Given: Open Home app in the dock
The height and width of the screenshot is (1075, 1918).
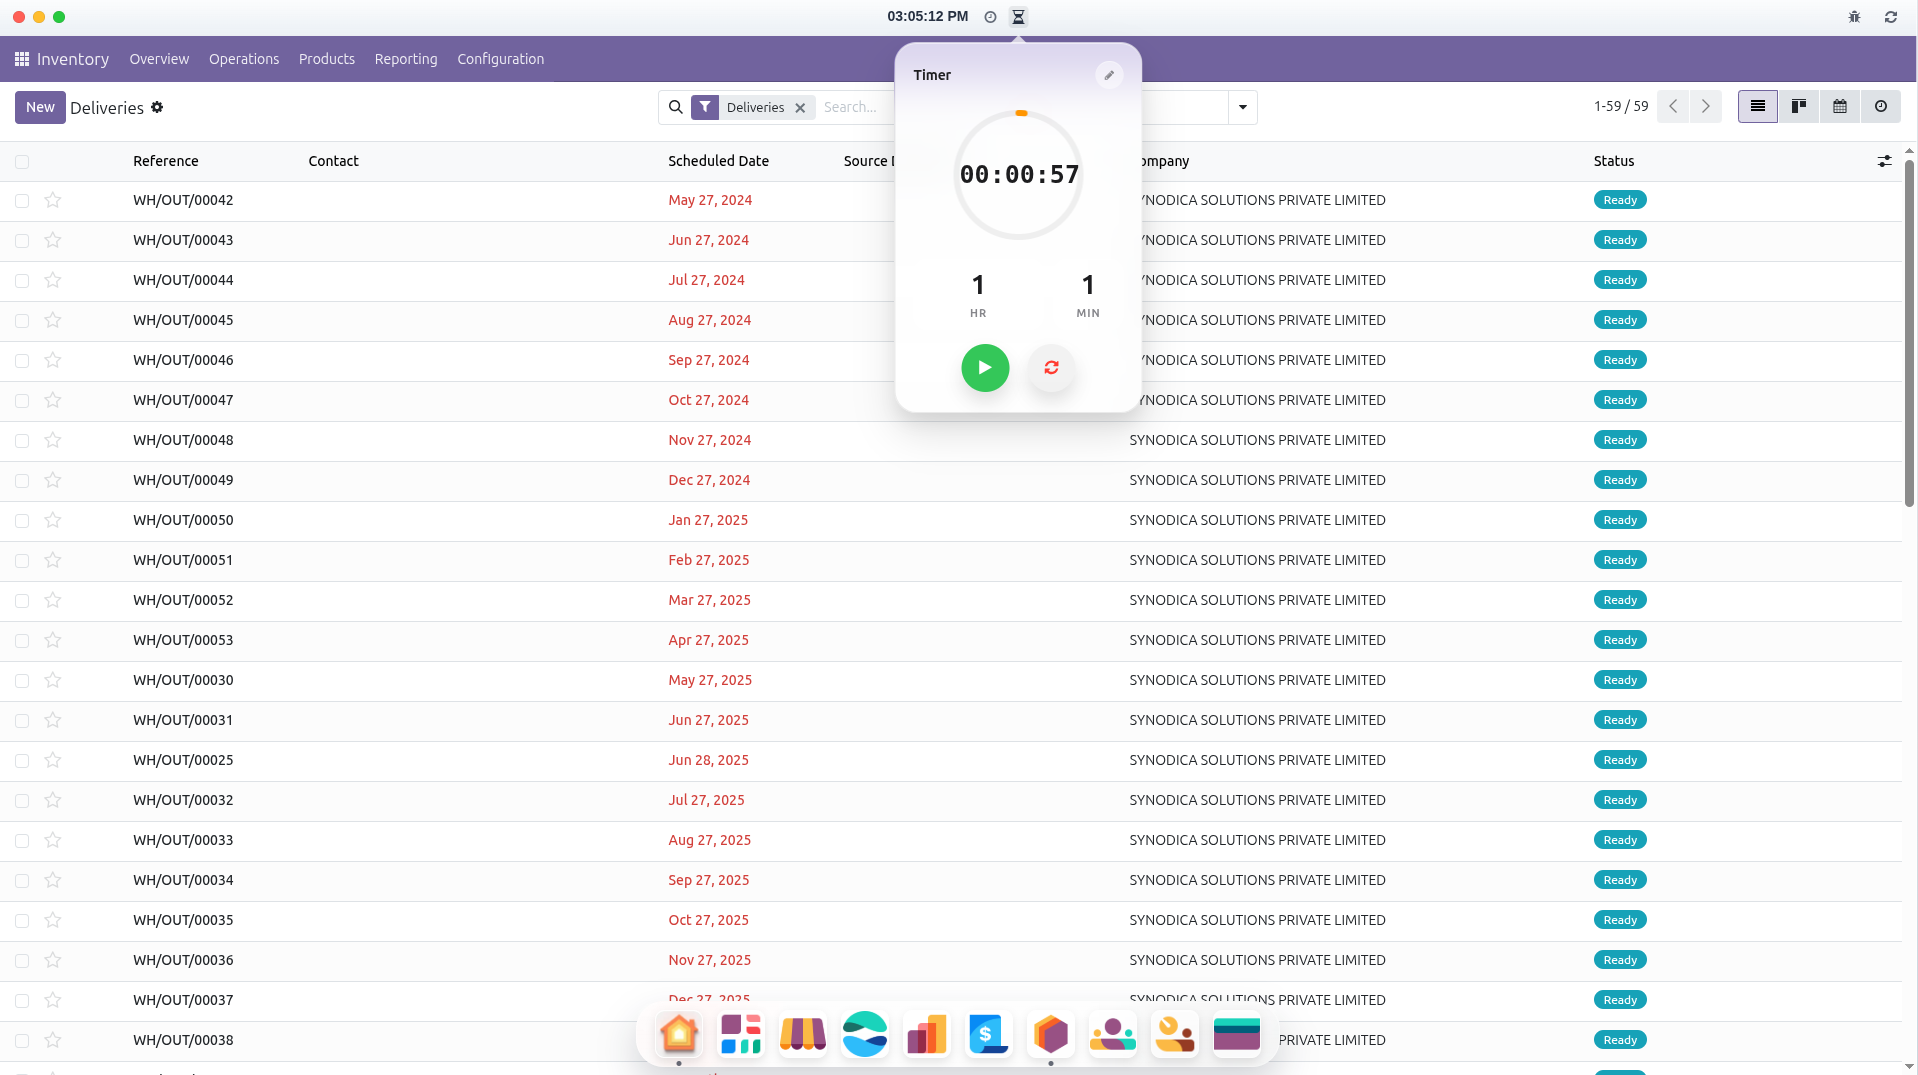Looking at the screenshot, I should [679, 1034].
